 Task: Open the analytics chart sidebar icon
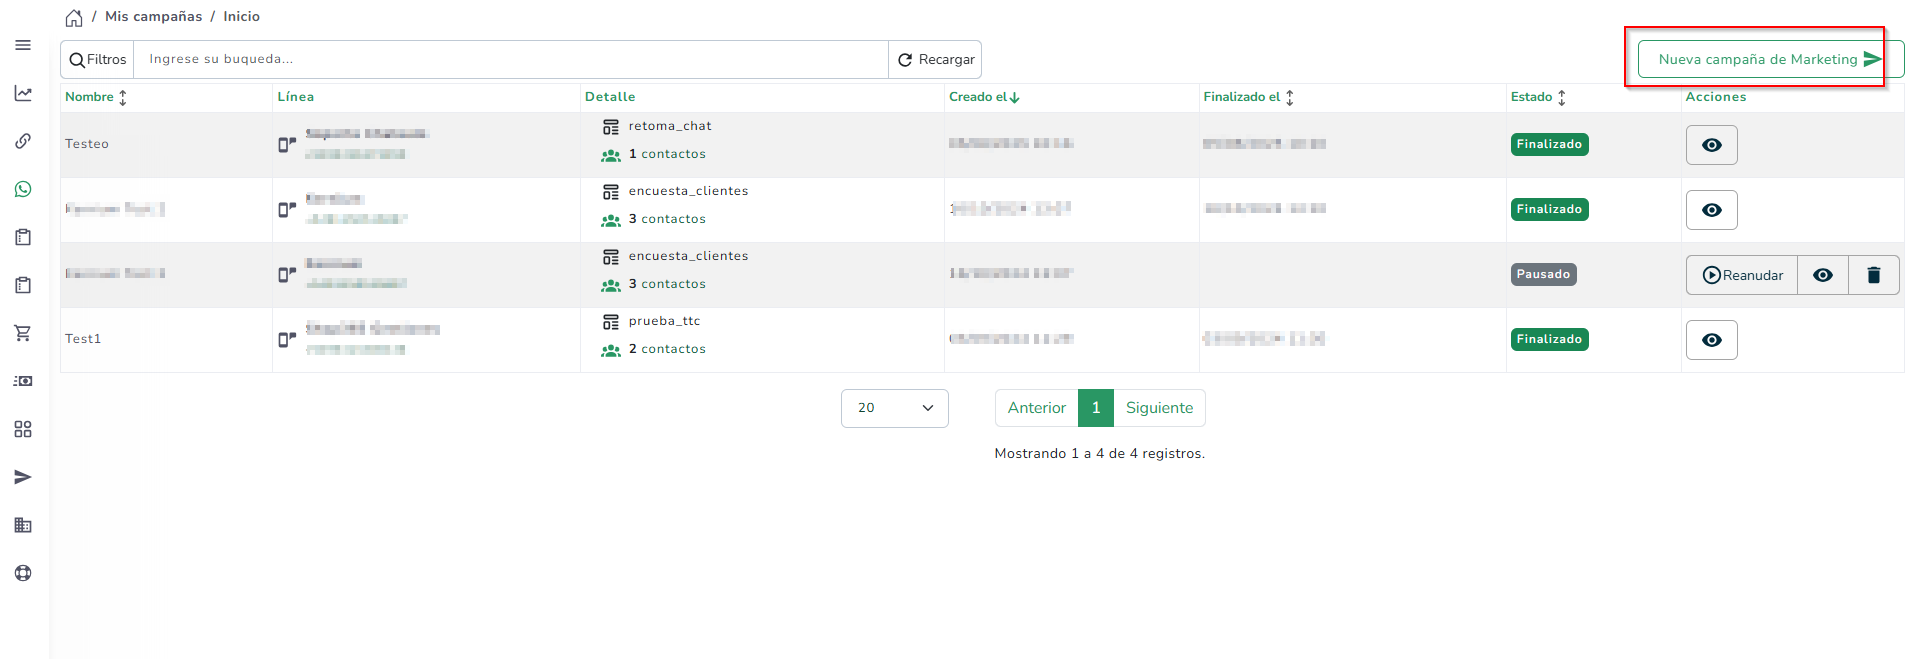pyautogui.click(x=23, y=93)
